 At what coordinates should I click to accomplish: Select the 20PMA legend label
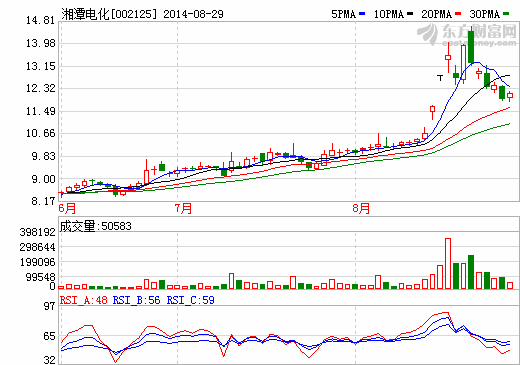[436, 14]
